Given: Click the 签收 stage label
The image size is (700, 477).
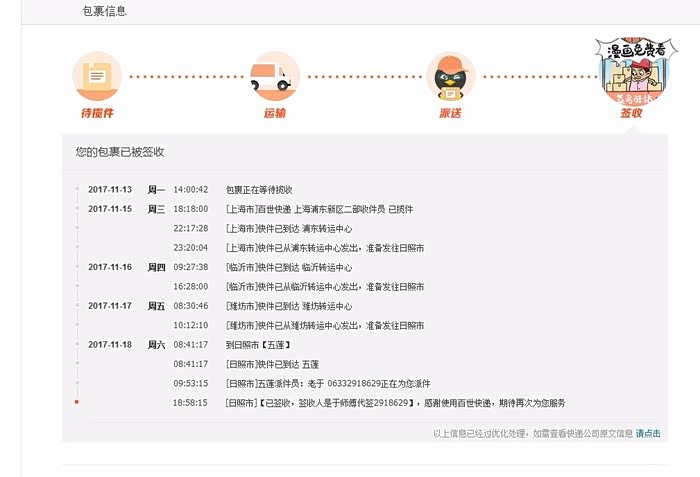Looking at the screenshot, I should tap(630, 113).
